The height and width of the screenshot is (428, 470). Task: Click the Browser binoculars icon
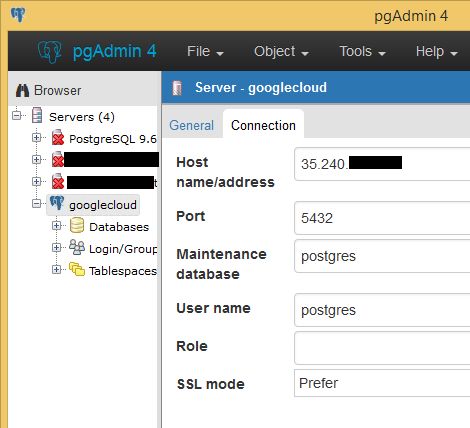[22, 90]
